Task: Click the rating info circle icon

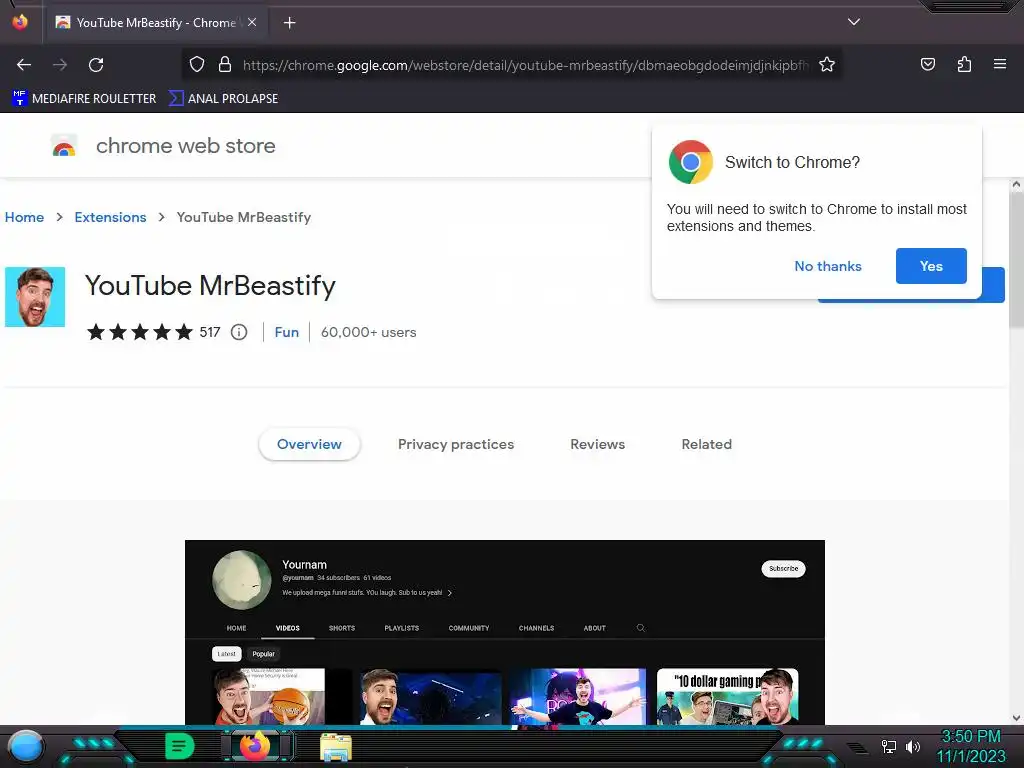Action: (239, 332)
